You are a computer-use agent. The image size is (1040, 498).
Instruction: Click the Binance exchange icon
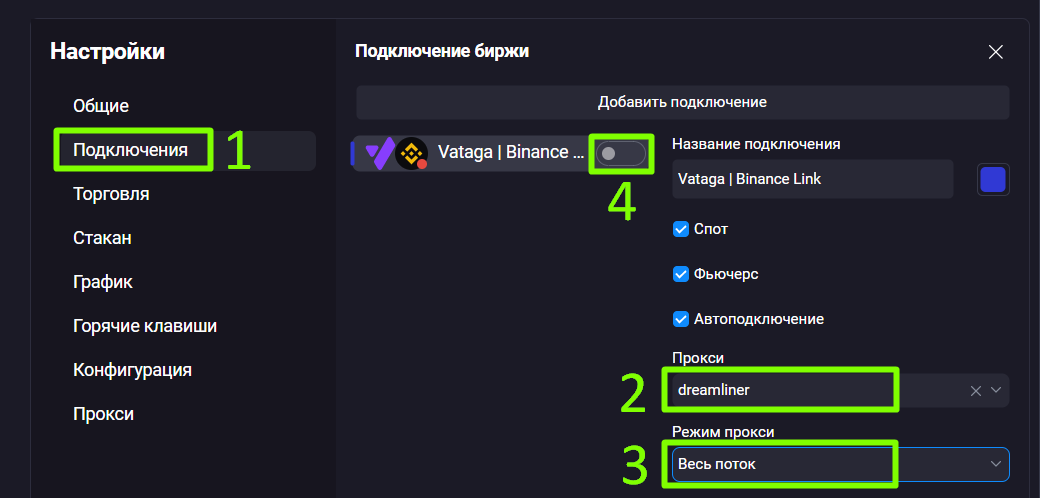coord(411,153)
